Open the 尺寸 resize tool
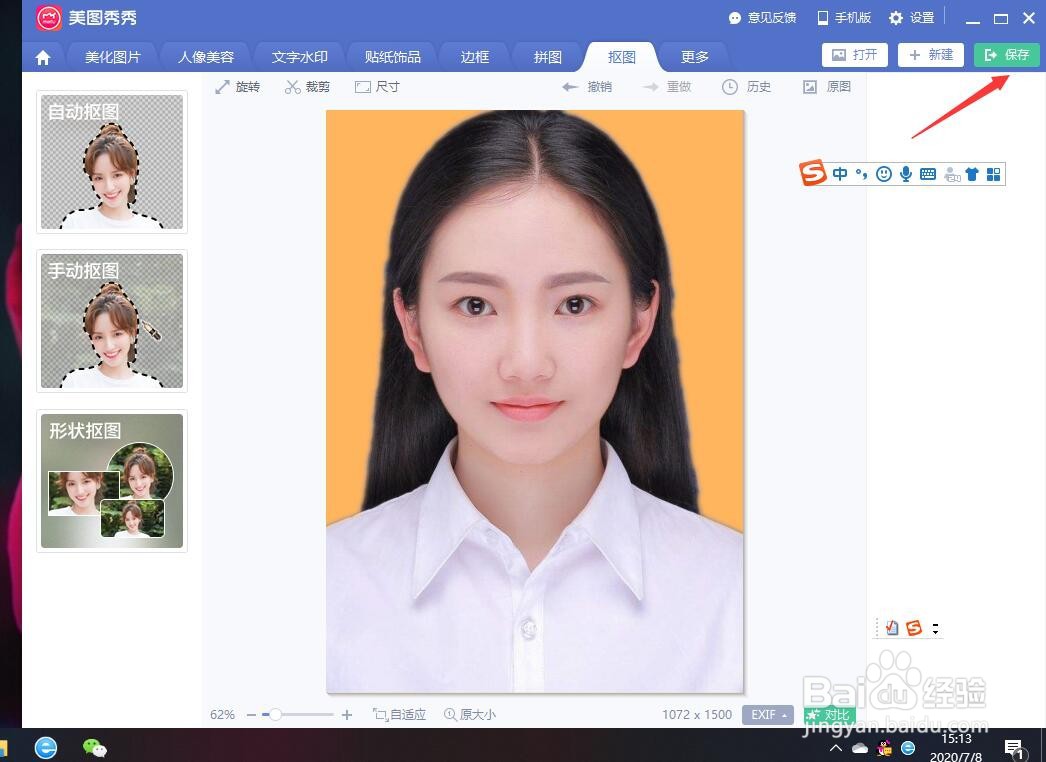The height and width of the screenshot is (762, 1046). pyautogui.click(x=376, y=86)
